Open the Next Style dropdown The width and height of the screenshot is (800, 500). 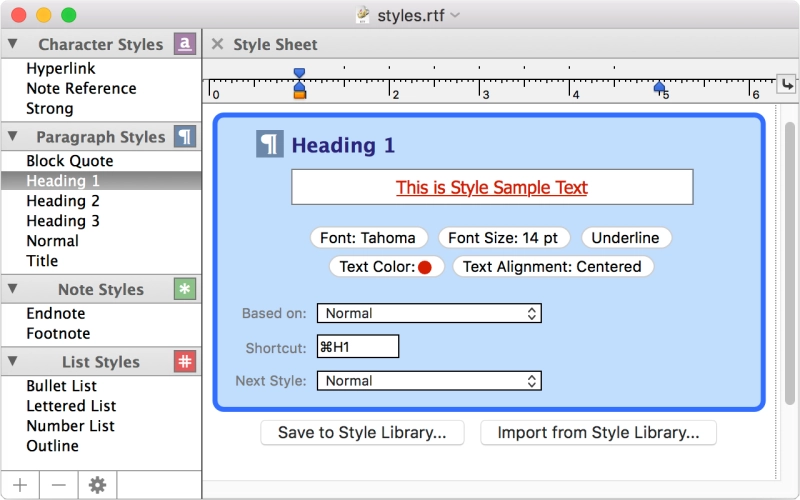click(429, 381)
